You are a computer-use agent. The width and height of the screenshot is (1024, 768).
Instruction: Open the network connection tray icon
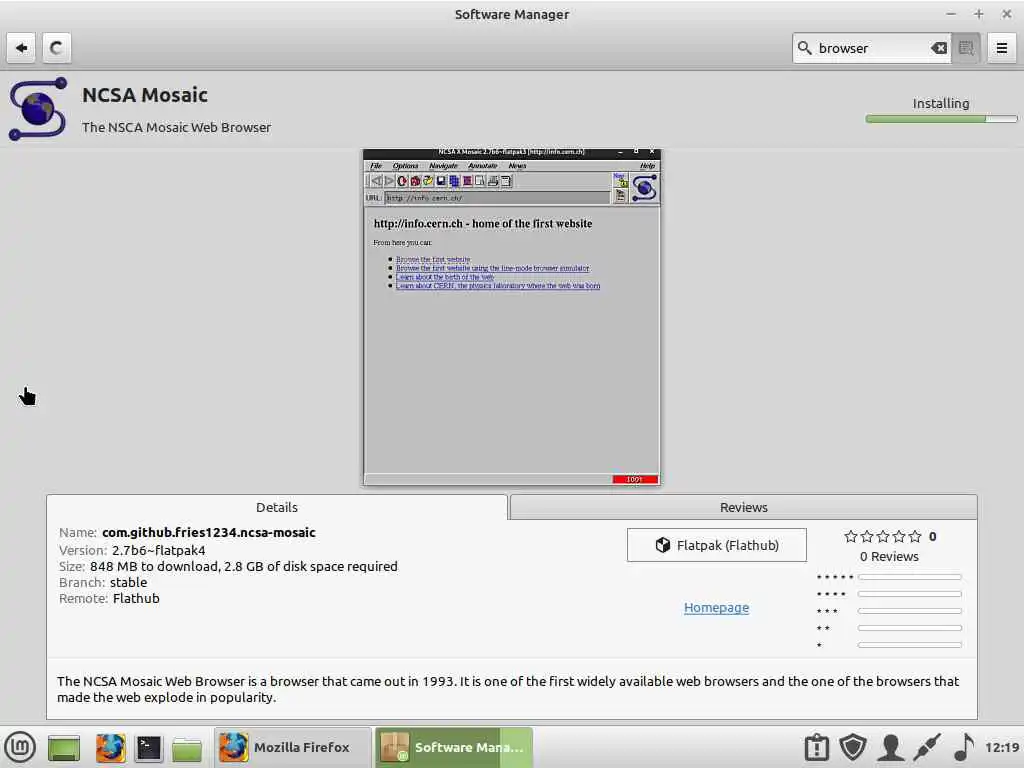[927, 748]
